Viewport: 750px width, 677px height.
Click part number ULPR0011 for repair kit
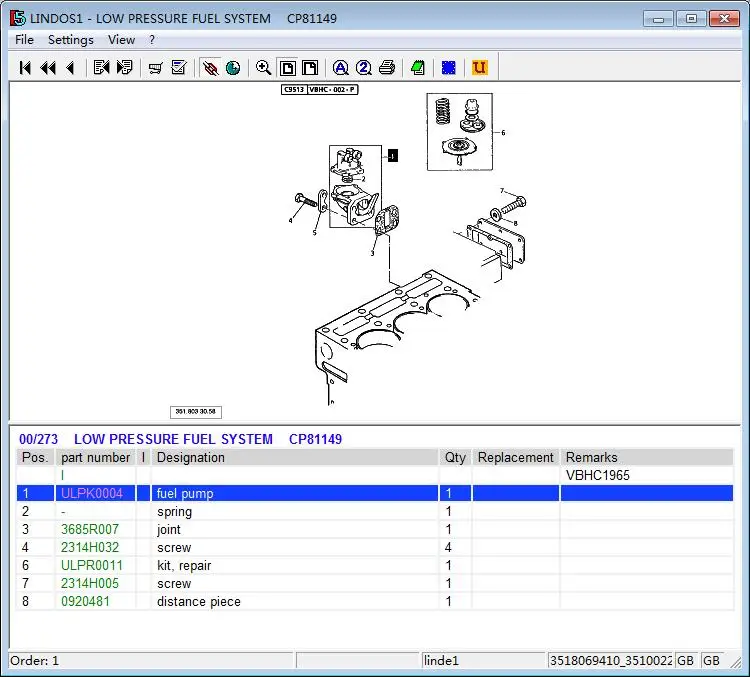[91, 566]
